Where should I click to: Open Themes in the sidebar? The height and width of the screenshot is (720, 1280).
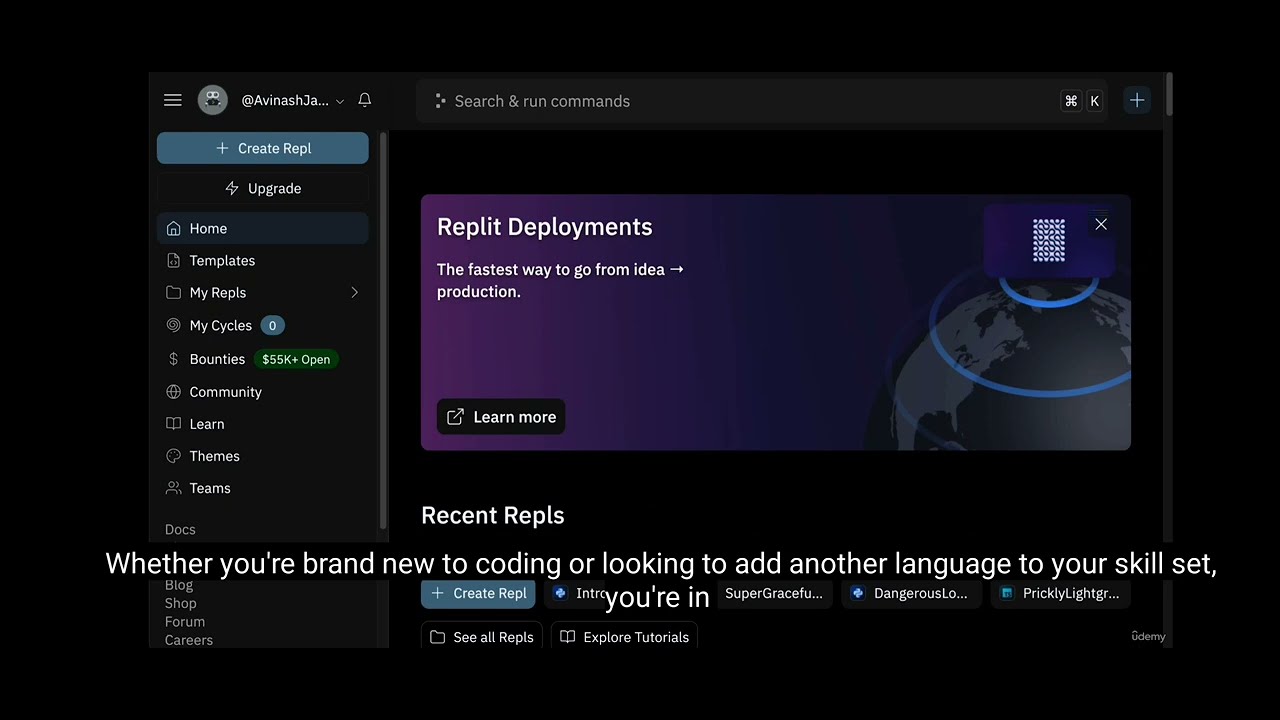point(263,456)
